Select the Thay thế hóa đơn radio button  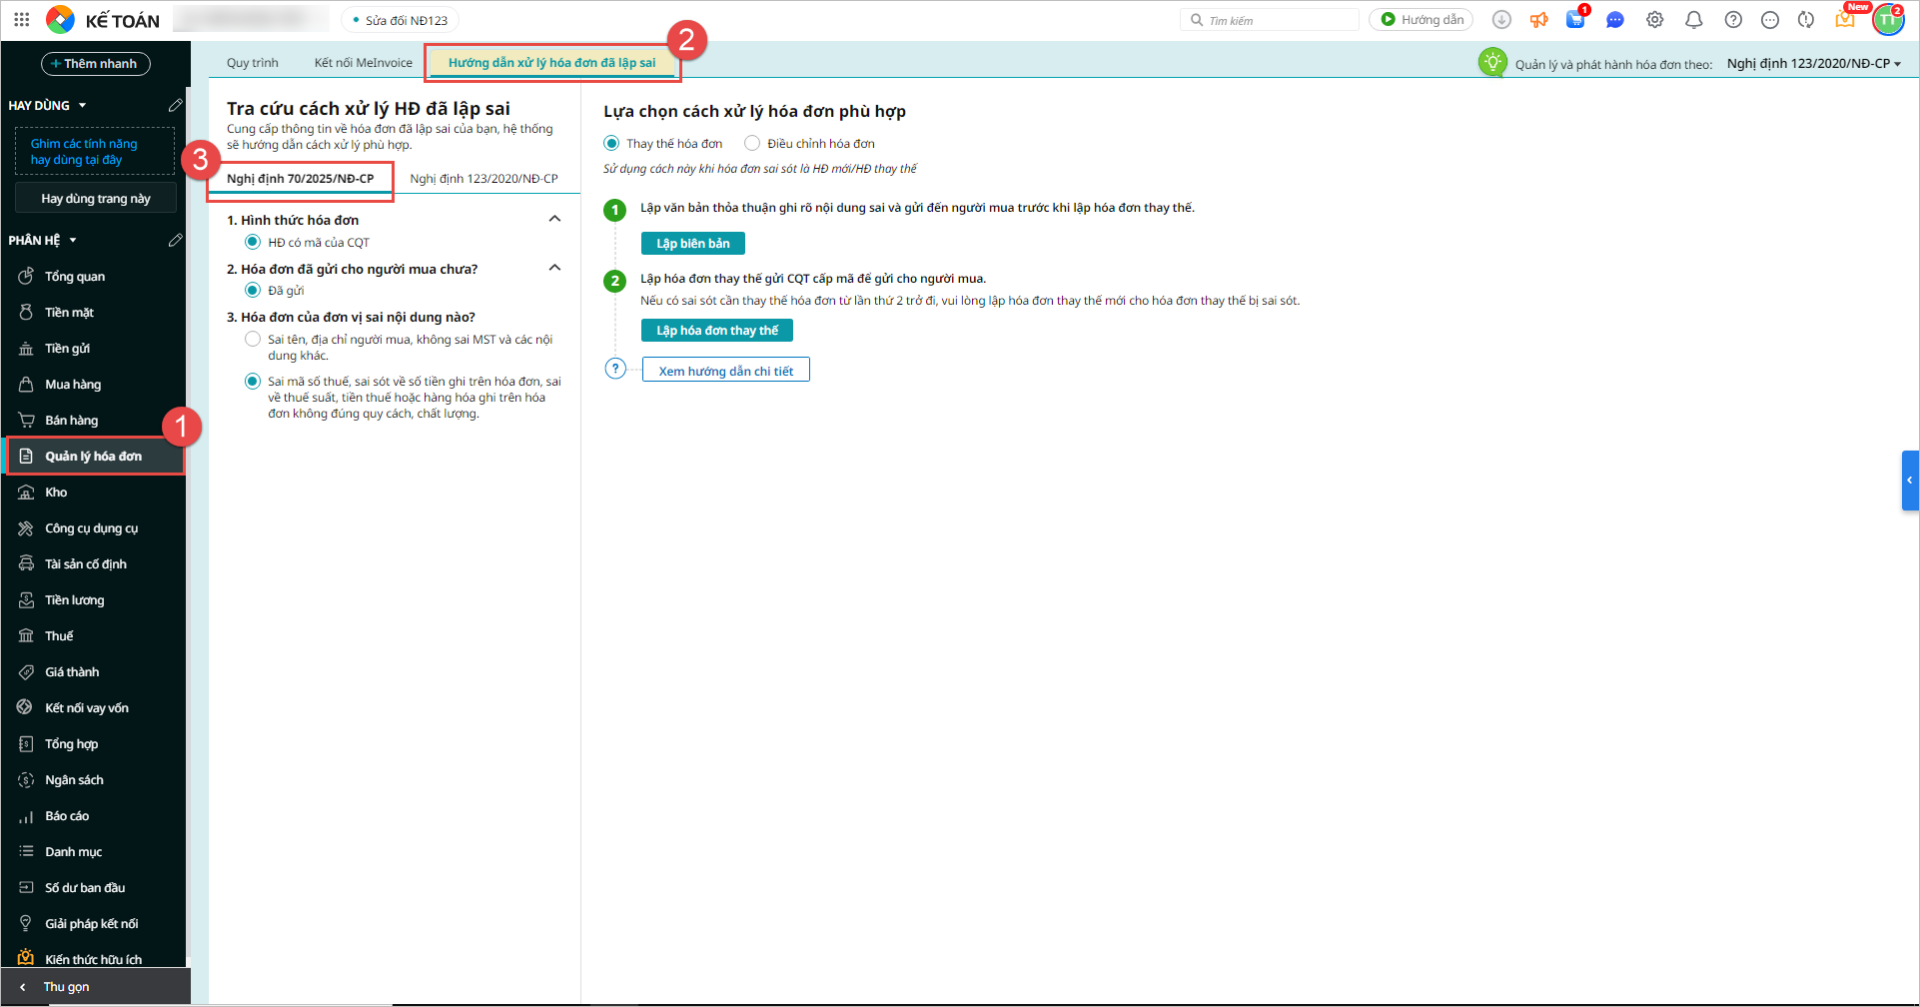612,143
